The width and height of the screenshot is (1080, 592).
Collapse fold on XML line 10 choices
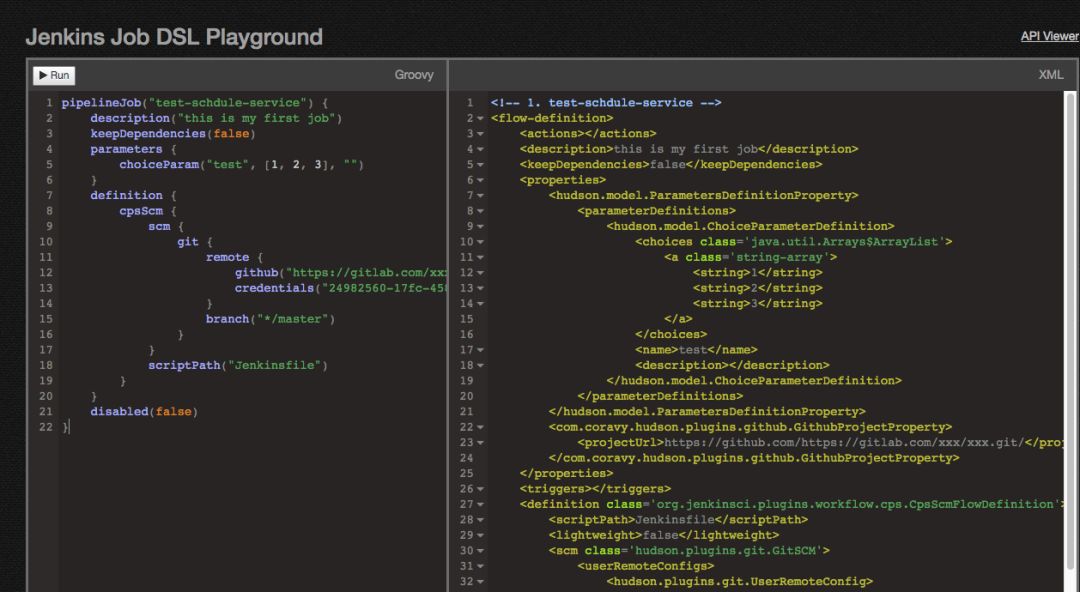(480, 242)
